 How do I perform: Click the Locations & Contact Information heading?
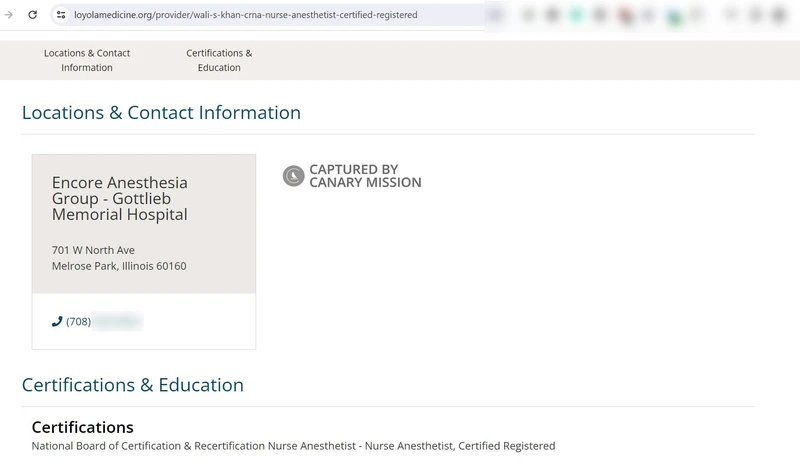[x=161, y=113]
